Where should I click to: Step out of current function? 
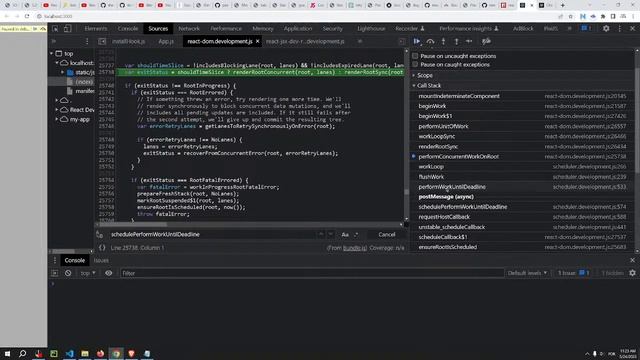(456, 41)
